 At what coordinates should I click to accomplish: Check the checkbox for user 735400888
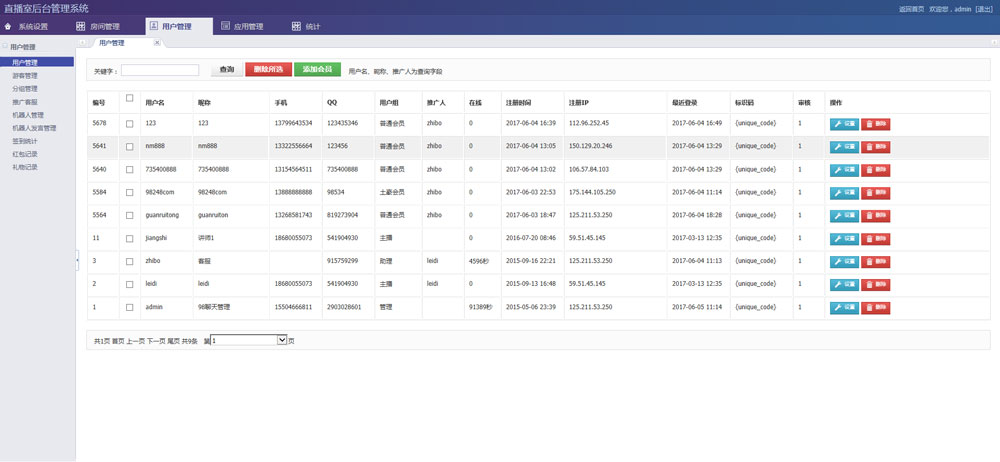129,169
